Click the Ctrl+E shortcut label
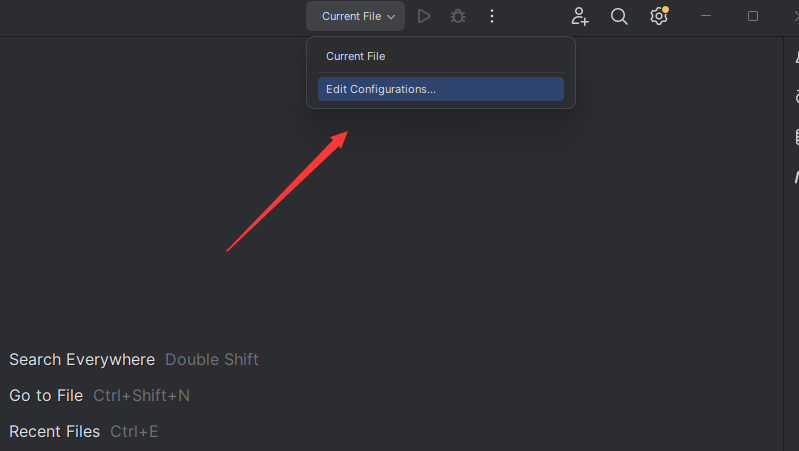Viewport: 799px width, 451px height. click(134, 431)
